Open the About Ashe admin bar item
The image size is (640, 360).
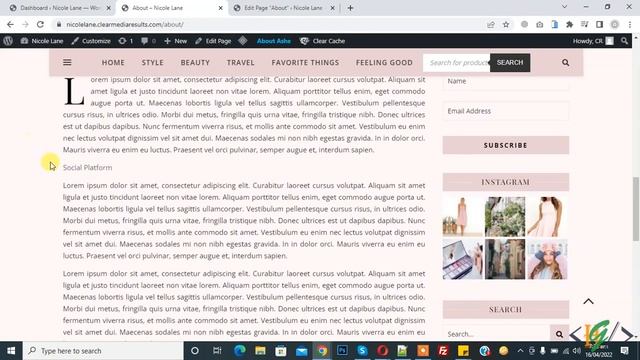(x=273, y=41)
